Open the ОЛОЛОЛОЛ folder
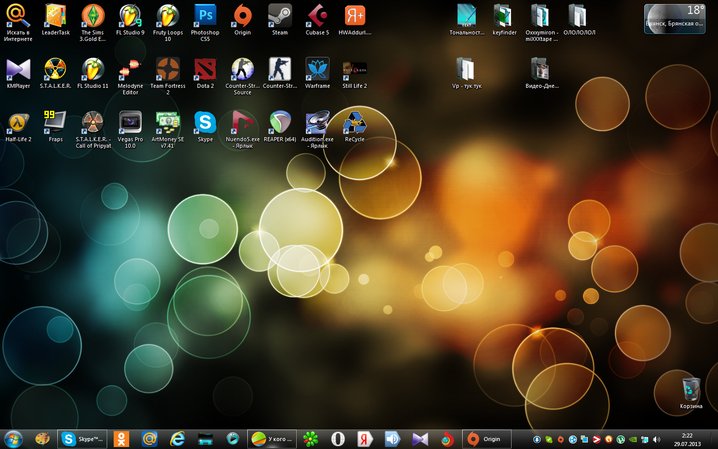Screen dimensions: 718x449 (x=579, y=20)
